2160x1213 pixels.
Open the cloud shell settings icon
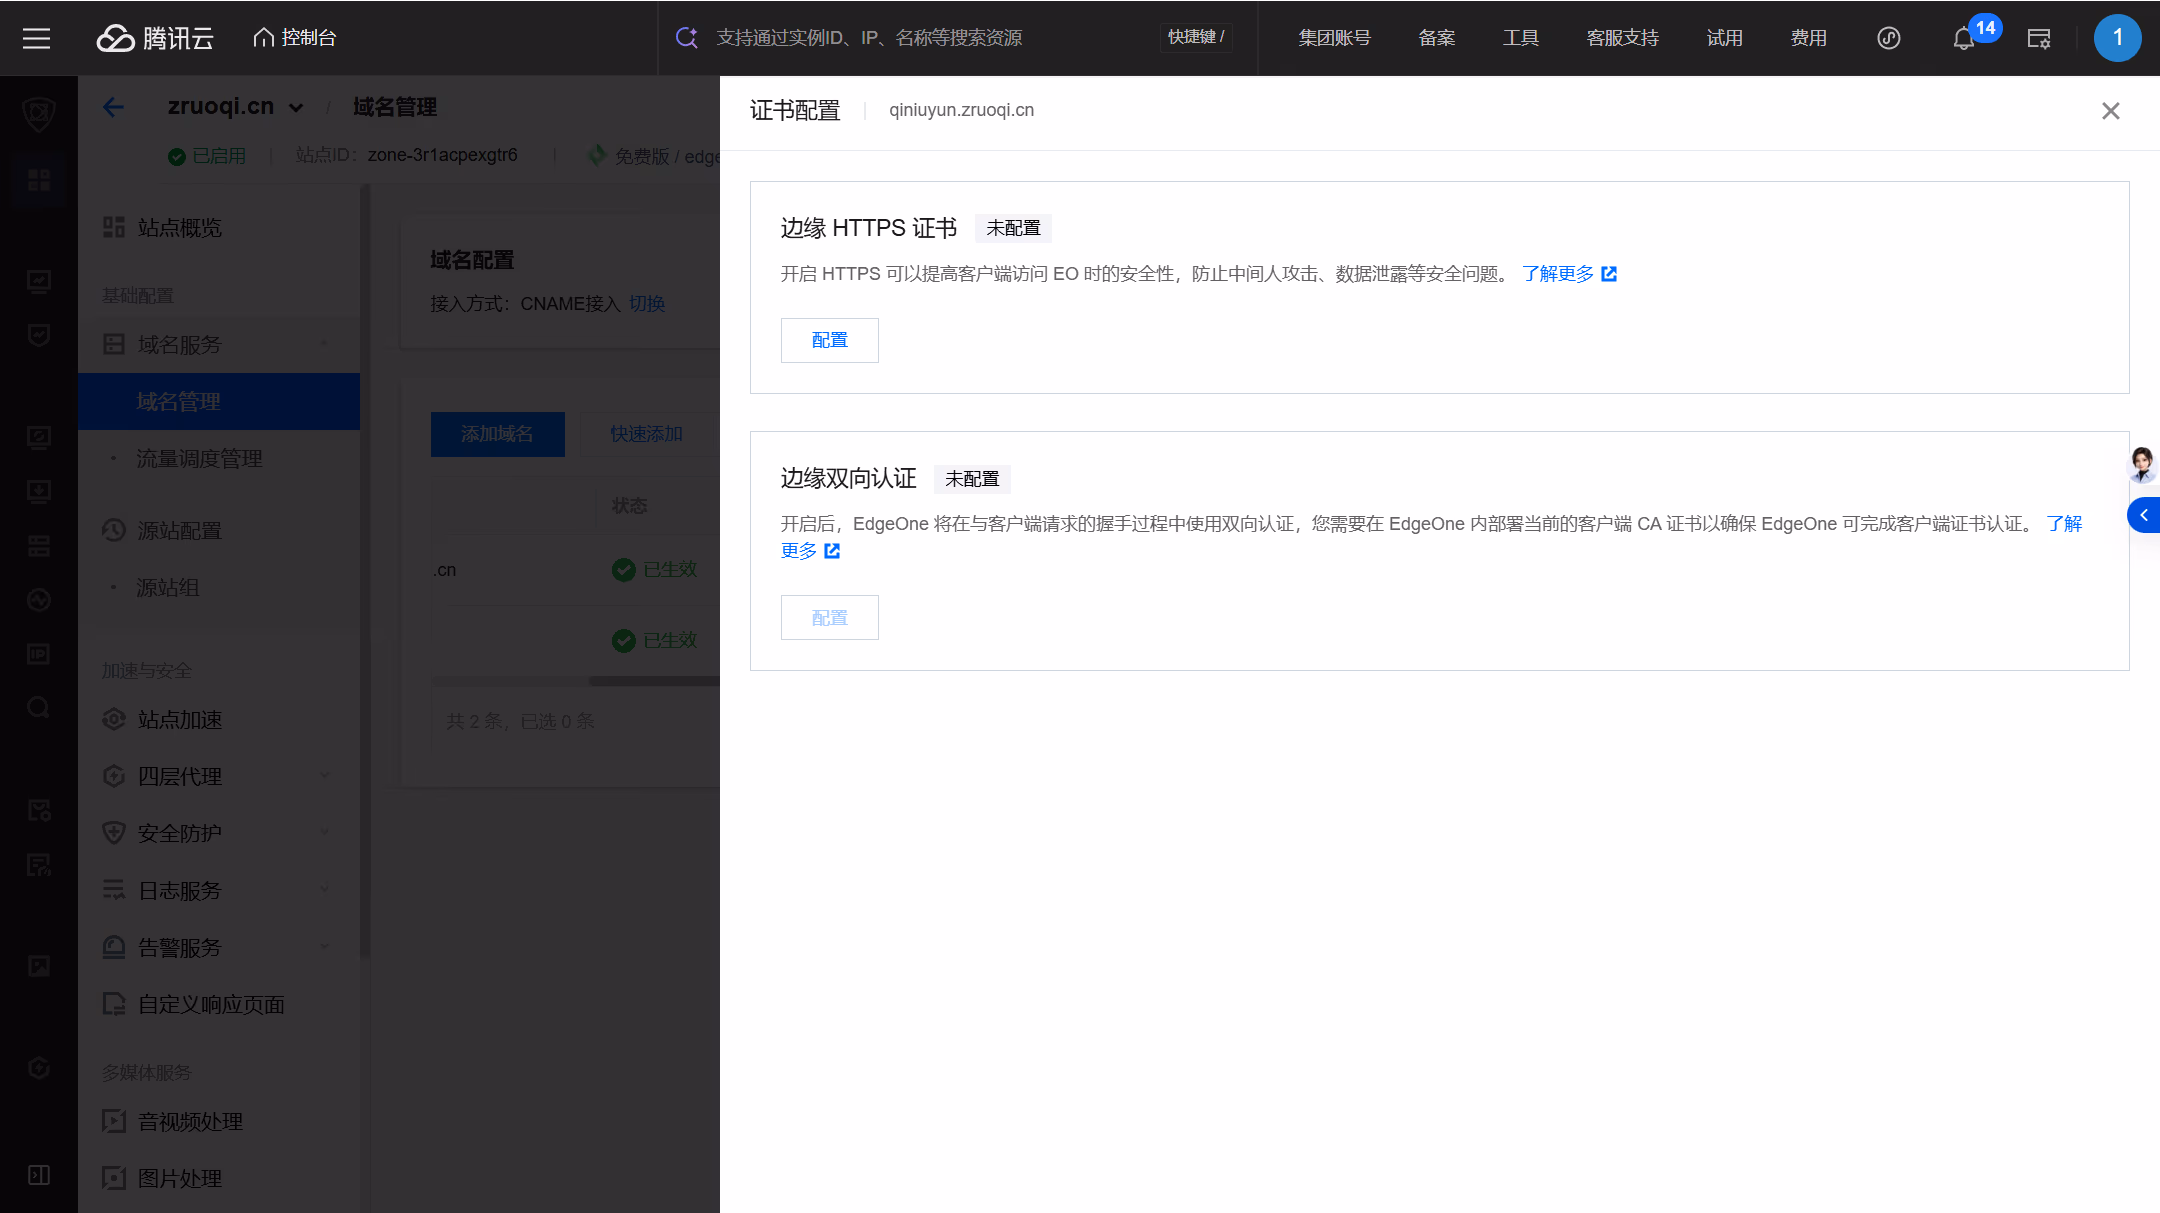pos(2038,38)
